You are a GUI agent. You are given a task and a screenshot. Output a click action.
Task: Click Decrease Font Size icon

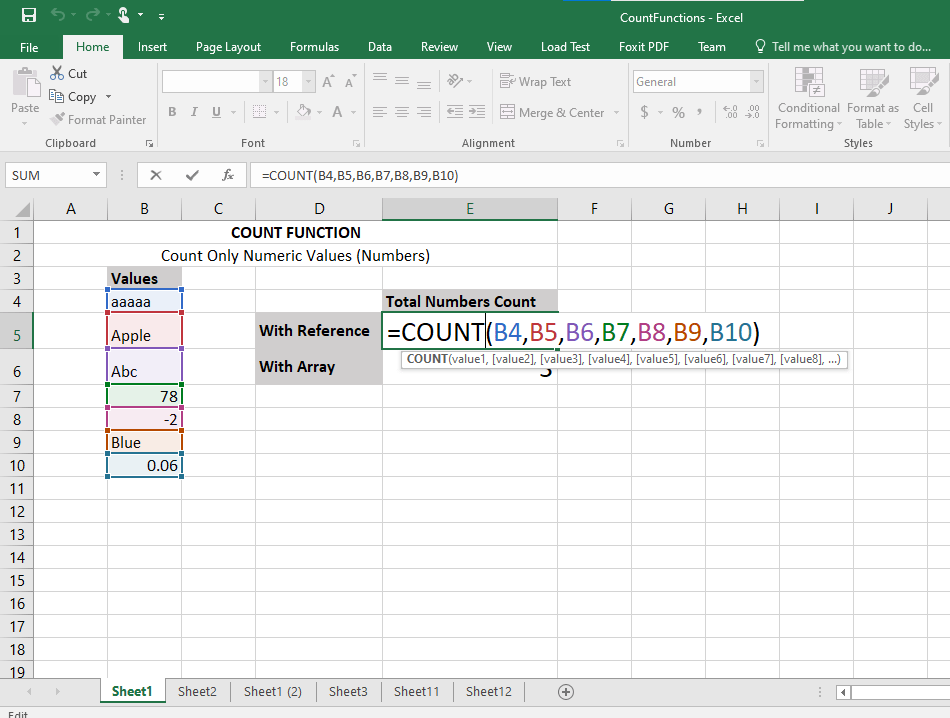(x=350, y=81)
